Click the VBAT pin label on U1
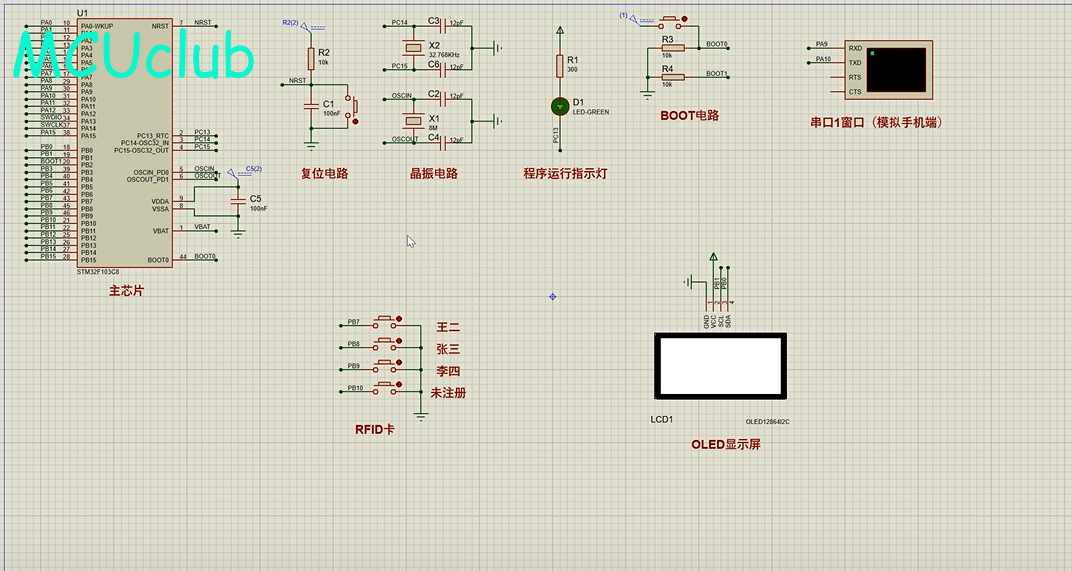 pyautogui.click(x=161, y=231)
